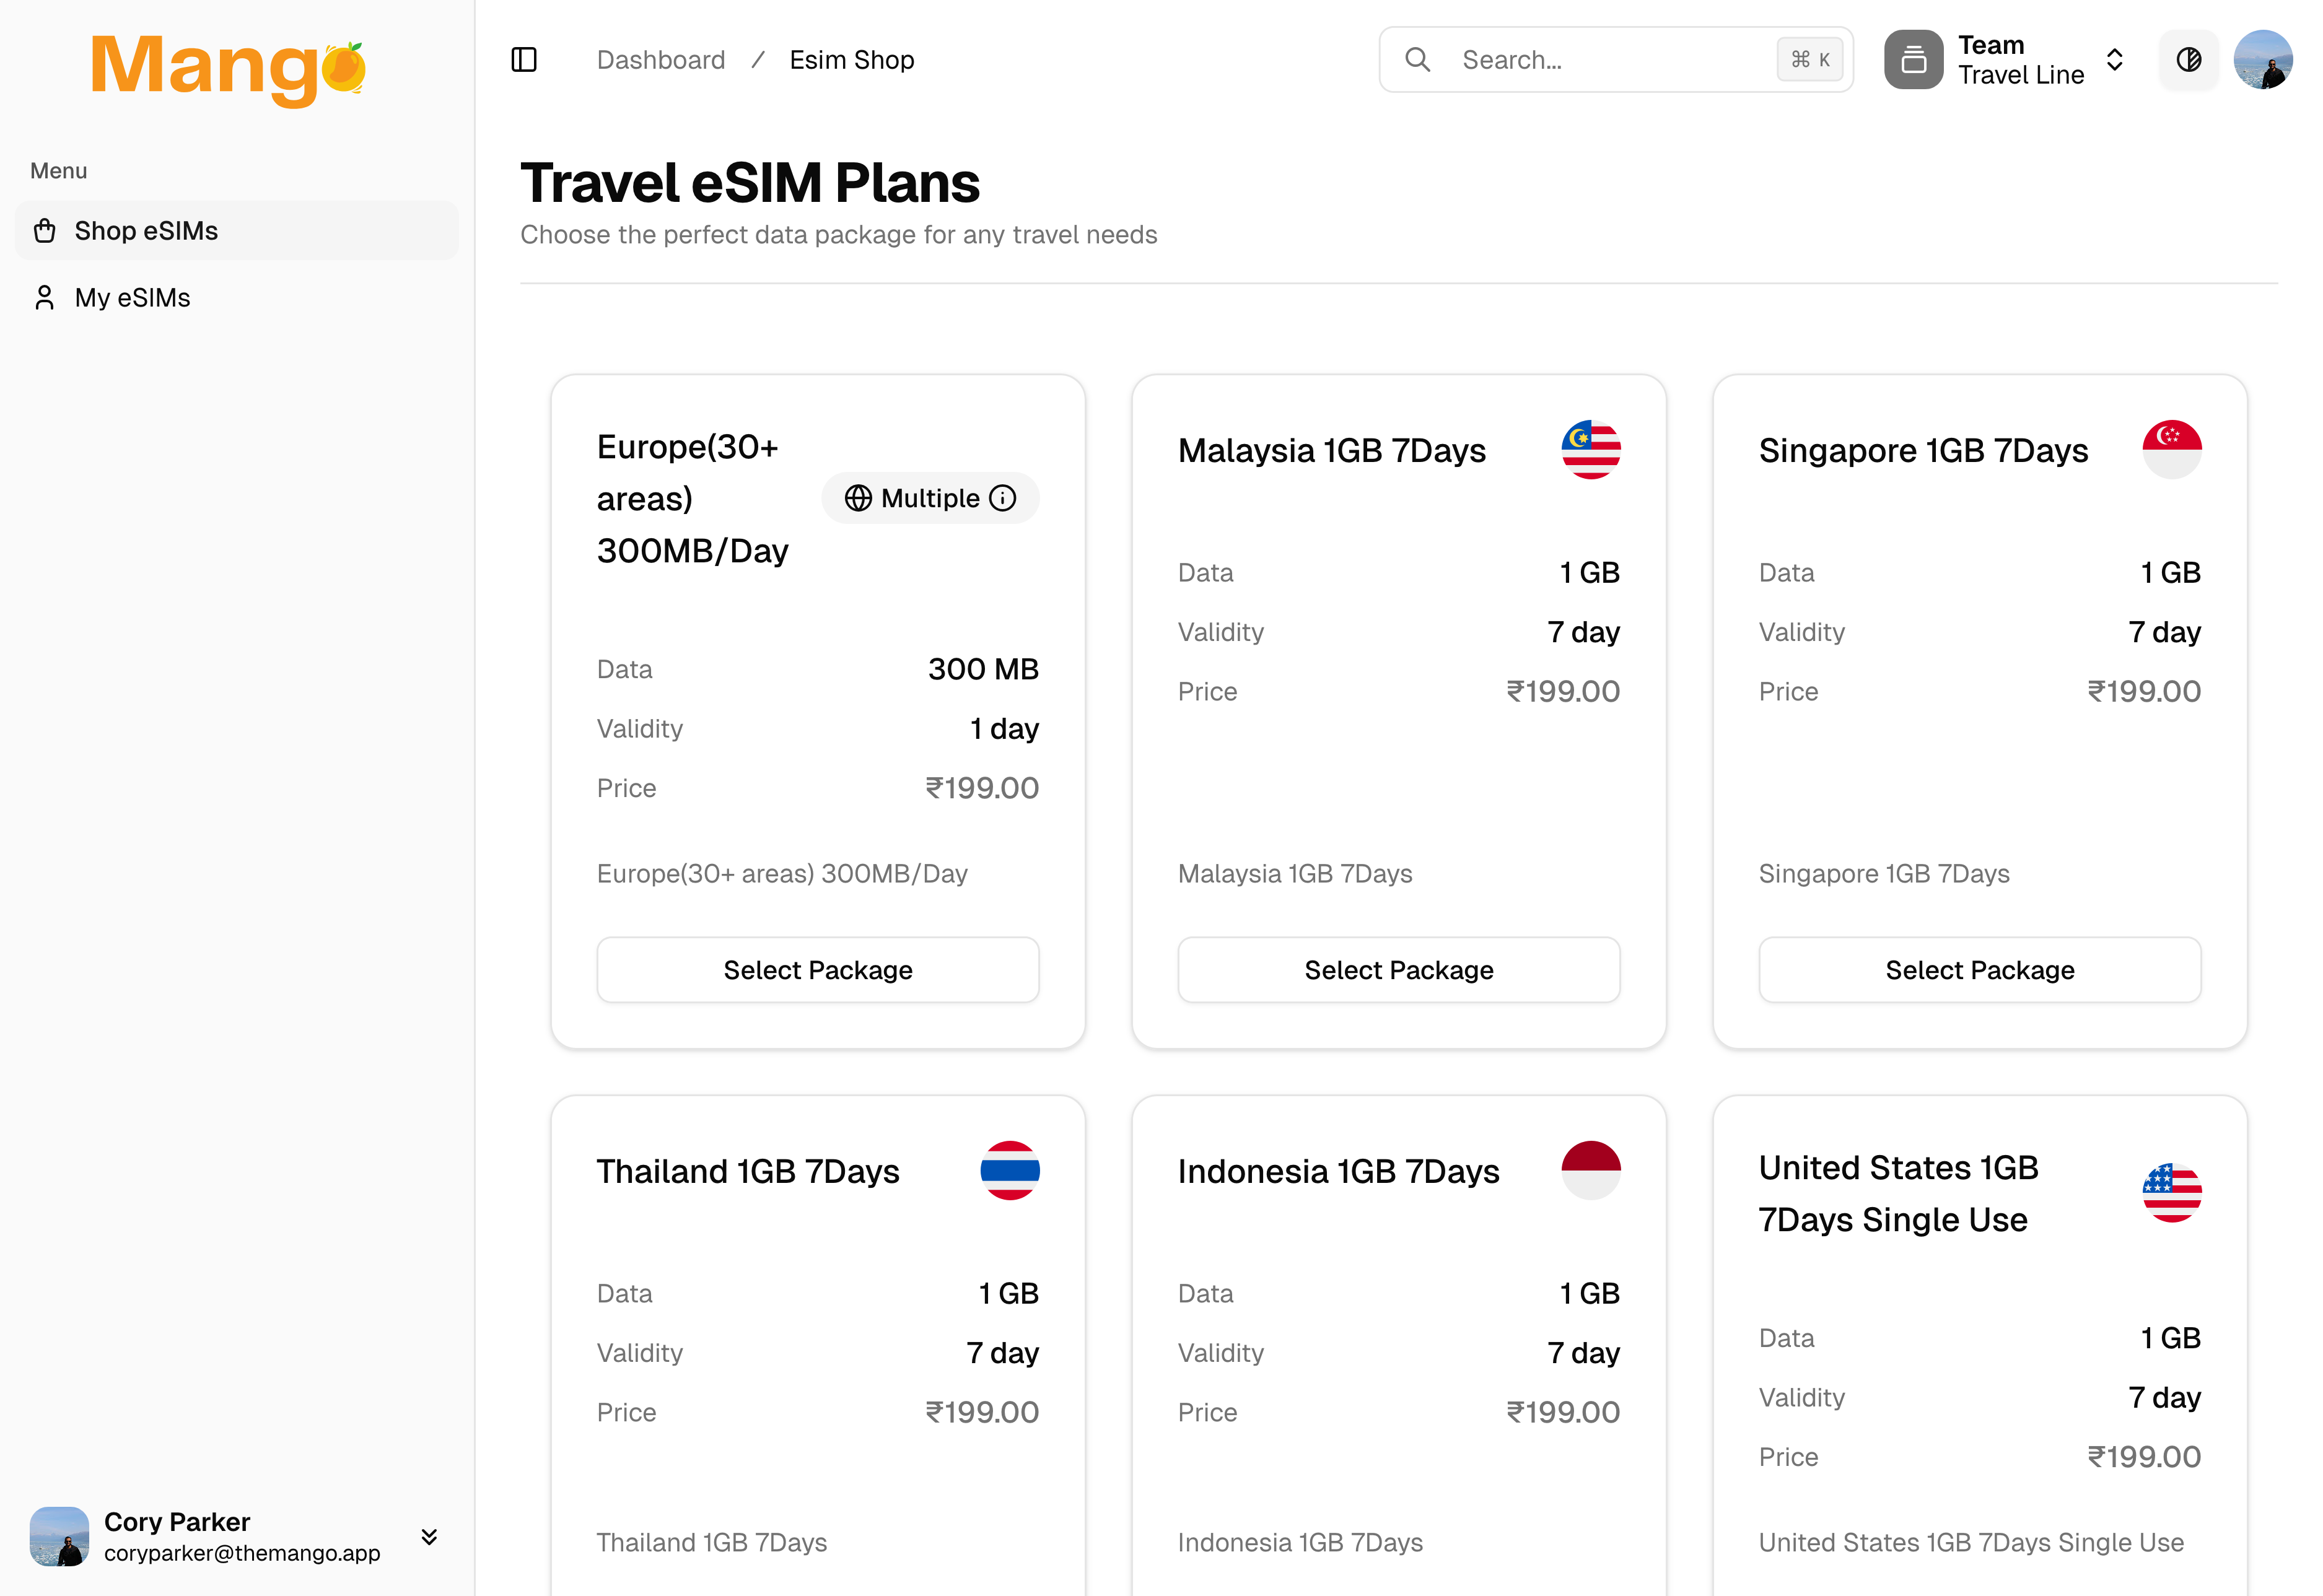Click the Thailand flag icon
Viewport: 2323px width, 1596px height.
coord(1009,1170)
